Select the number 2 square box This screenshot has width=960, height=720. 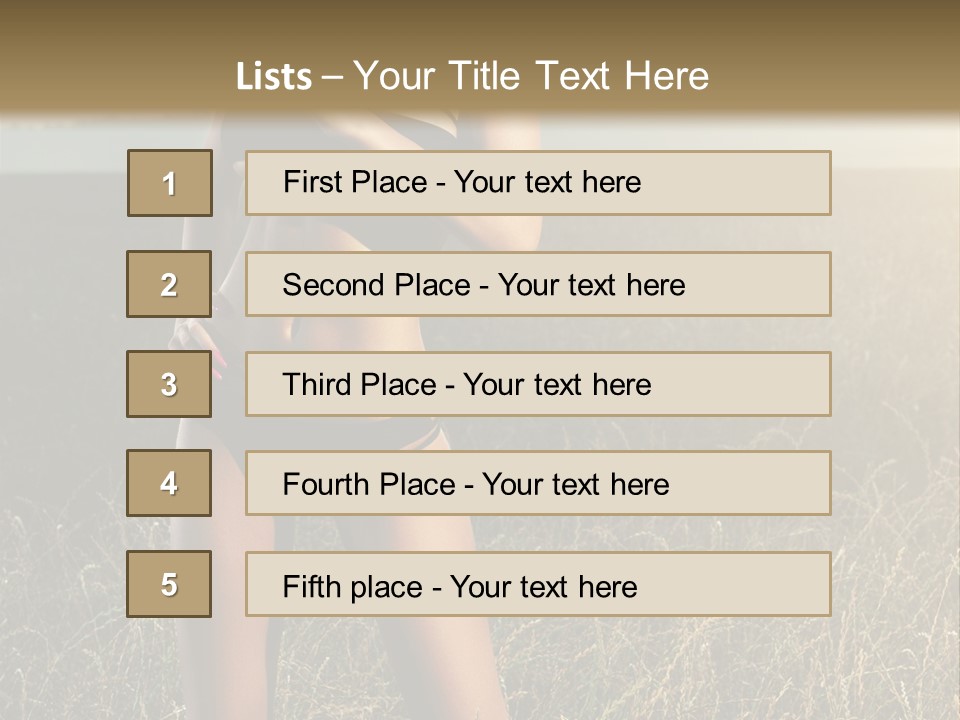pyautogui.click(x=169, y=284)
